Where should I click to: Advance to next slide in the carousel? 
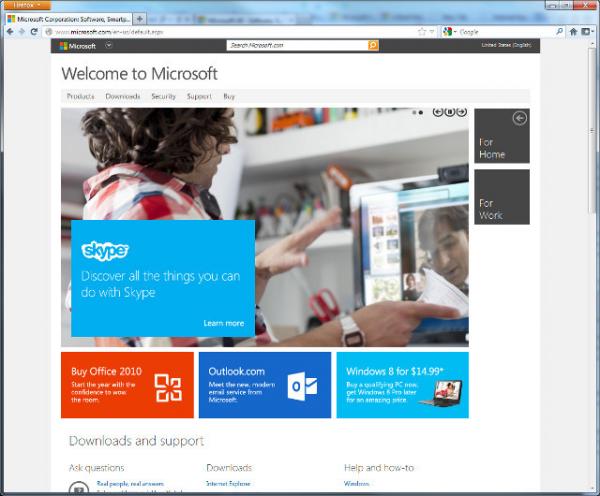[x=462, y=112]
